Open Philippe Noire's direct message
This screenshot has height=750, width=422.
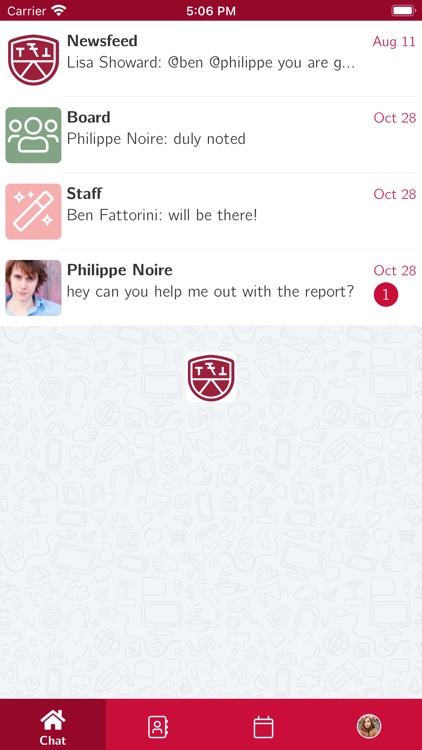(211, 288)
